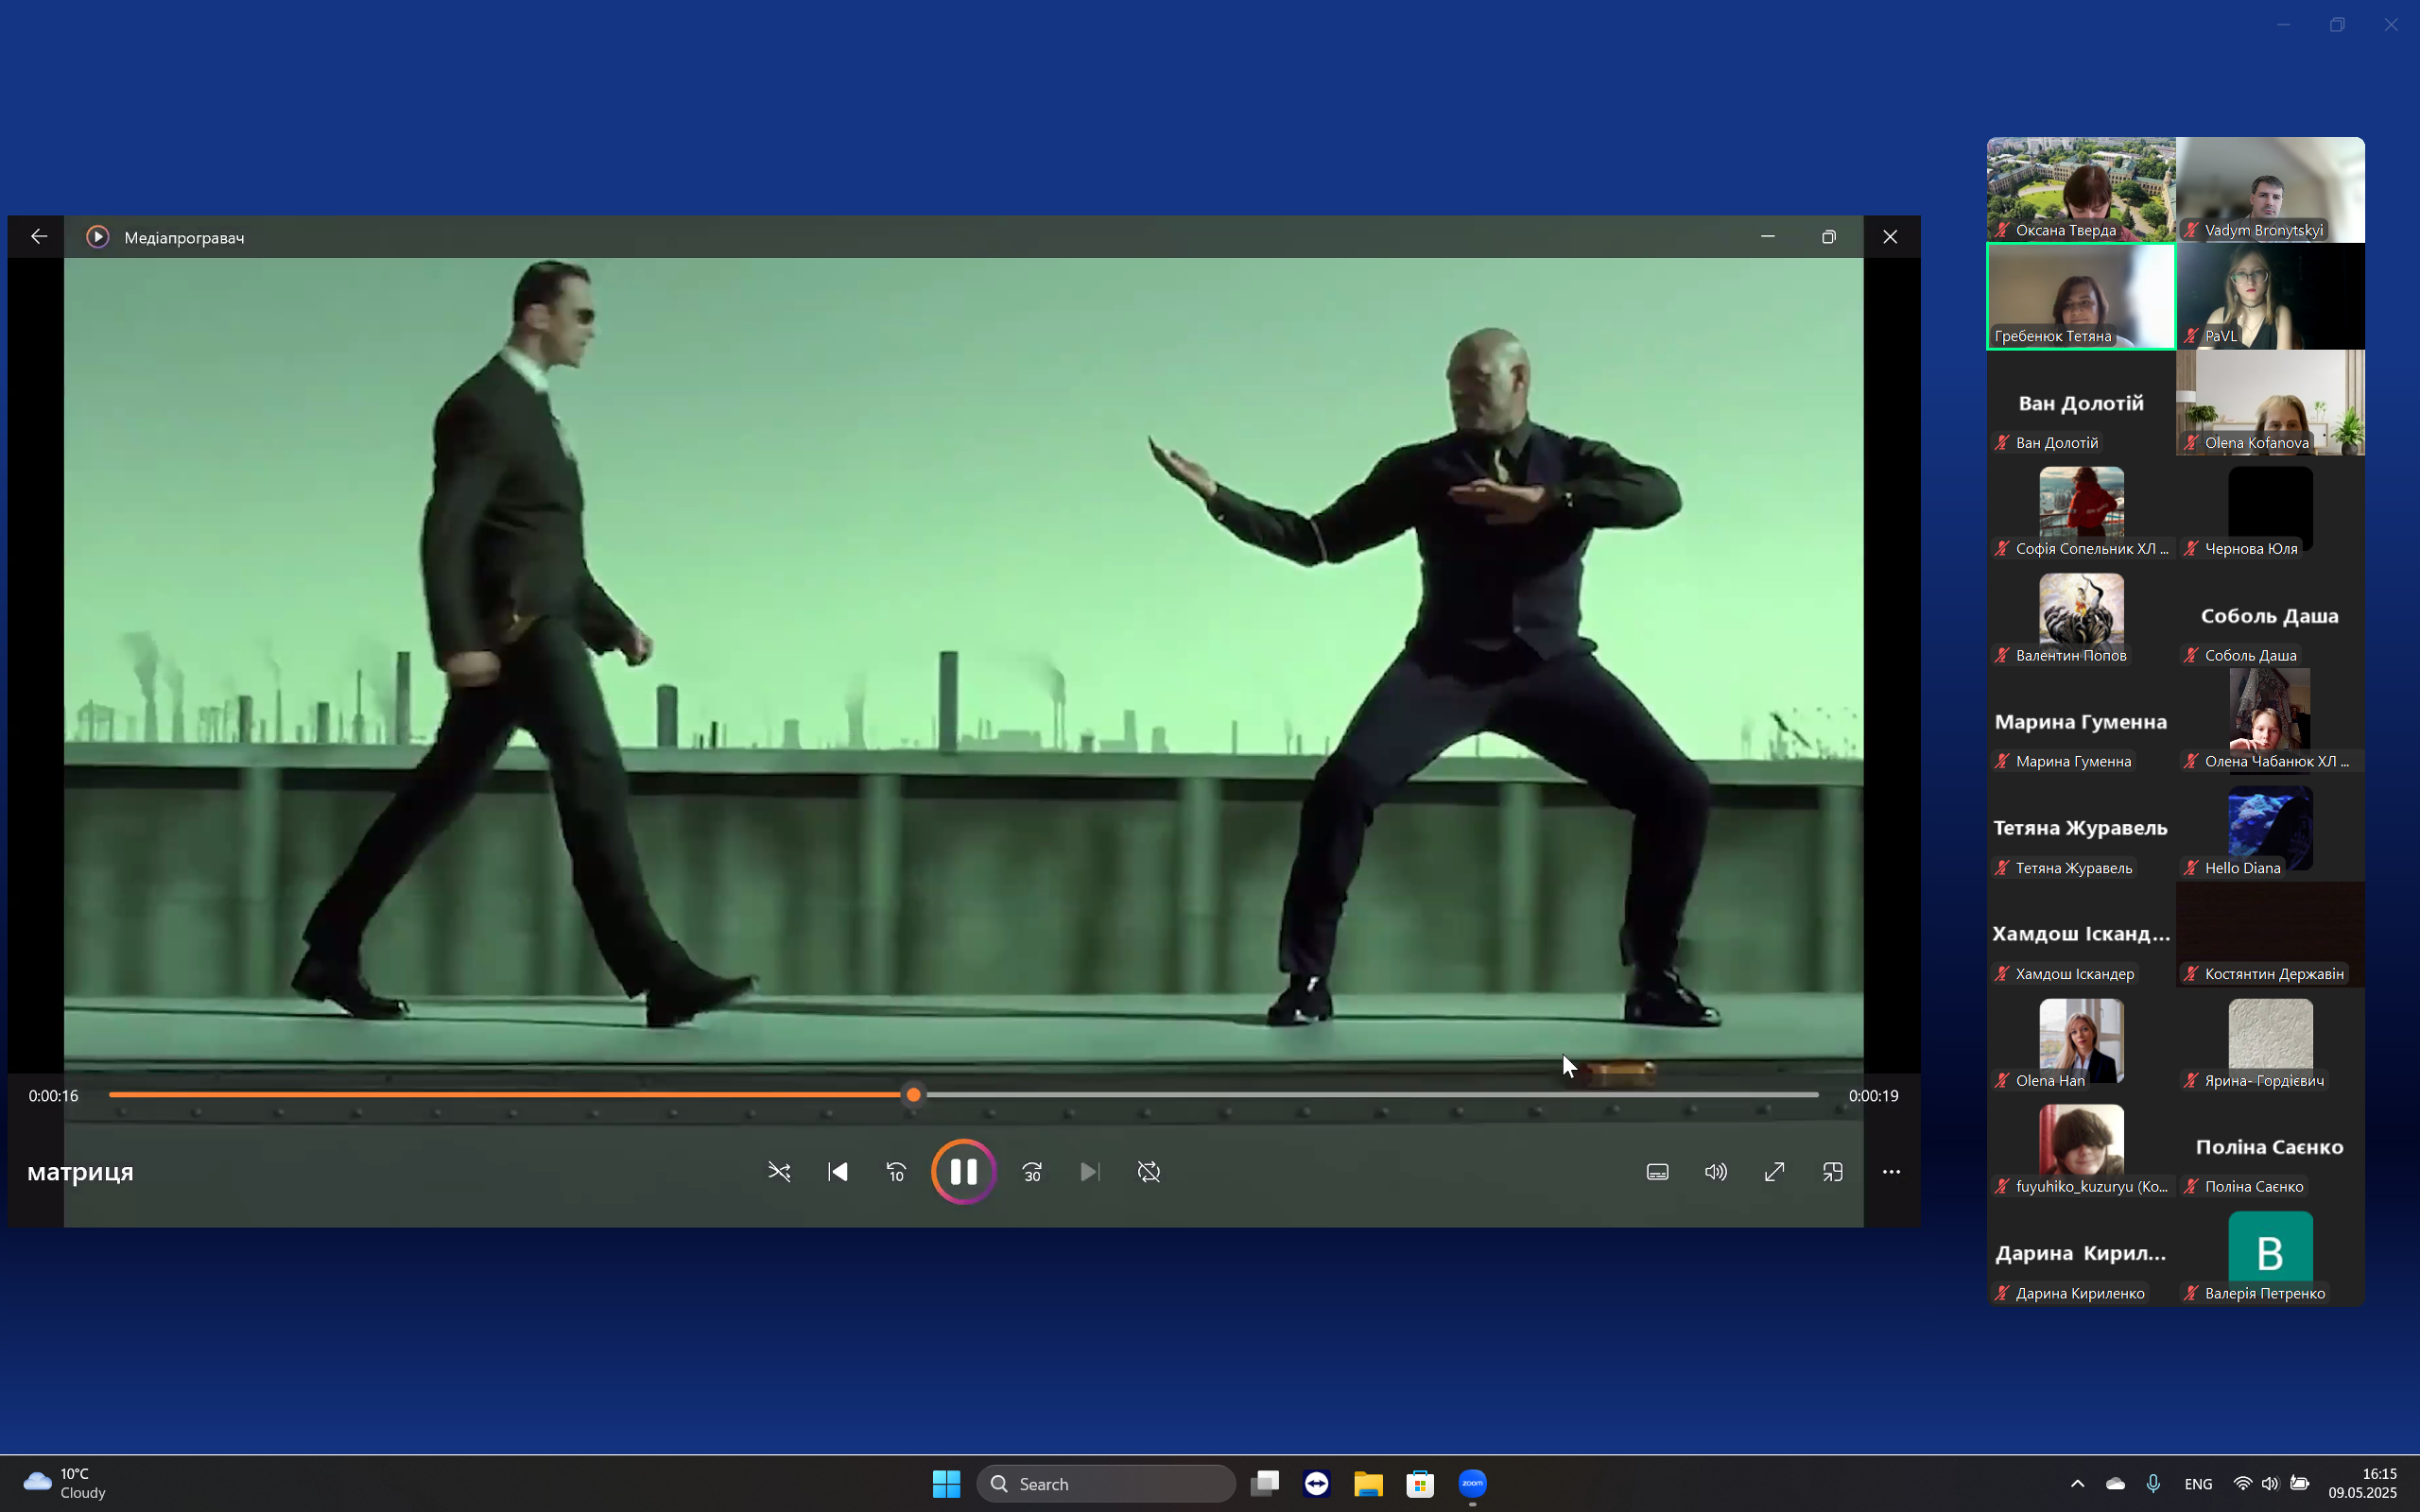
Task: Close the media player window
Action: pyautogui.click(x=1890, y=237)
